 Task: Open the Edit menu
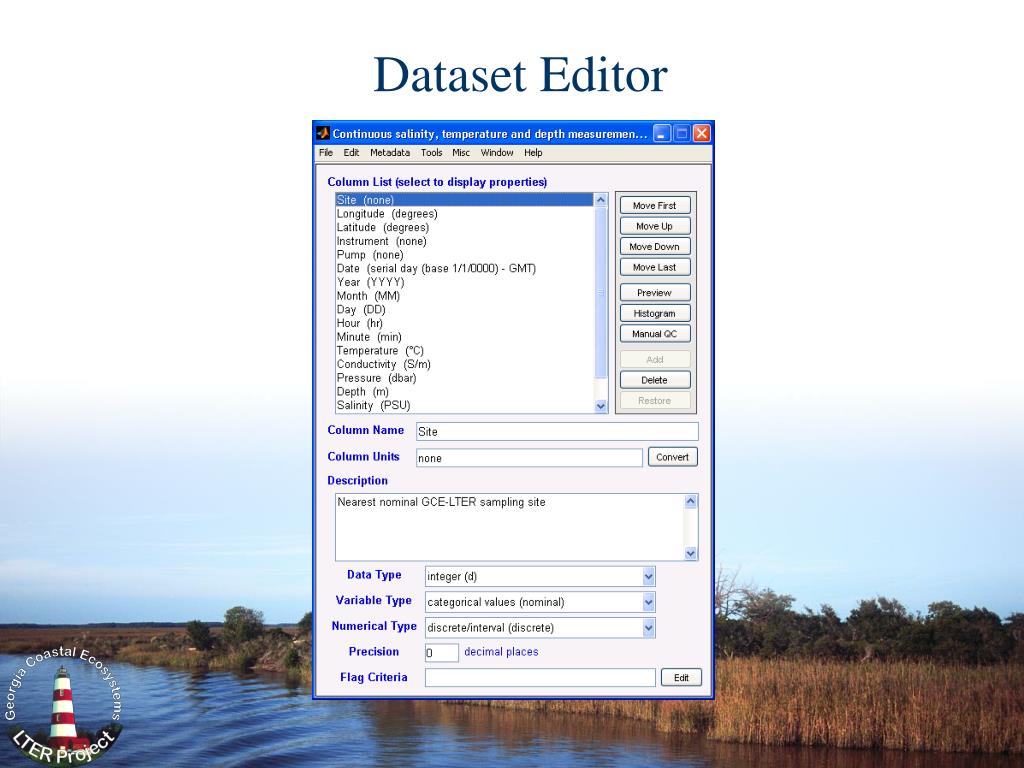pos(351,153)
